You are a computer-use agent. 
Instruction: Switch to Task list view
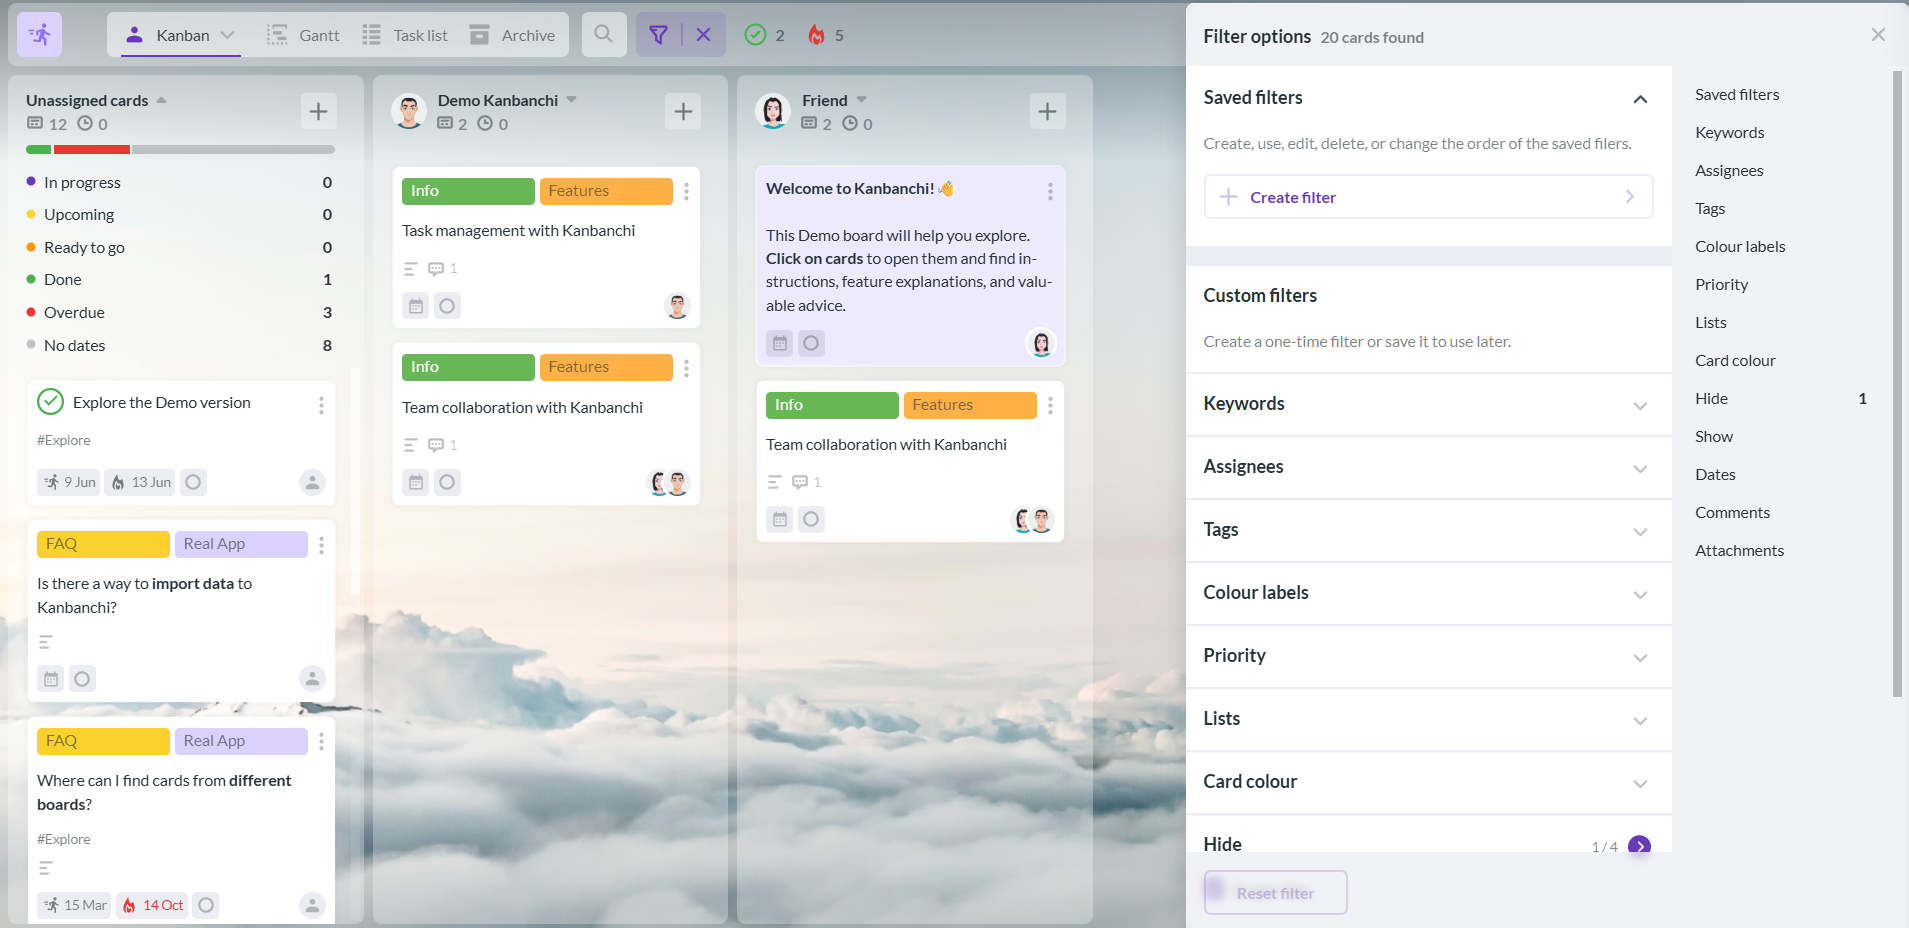tap(405, 35)
